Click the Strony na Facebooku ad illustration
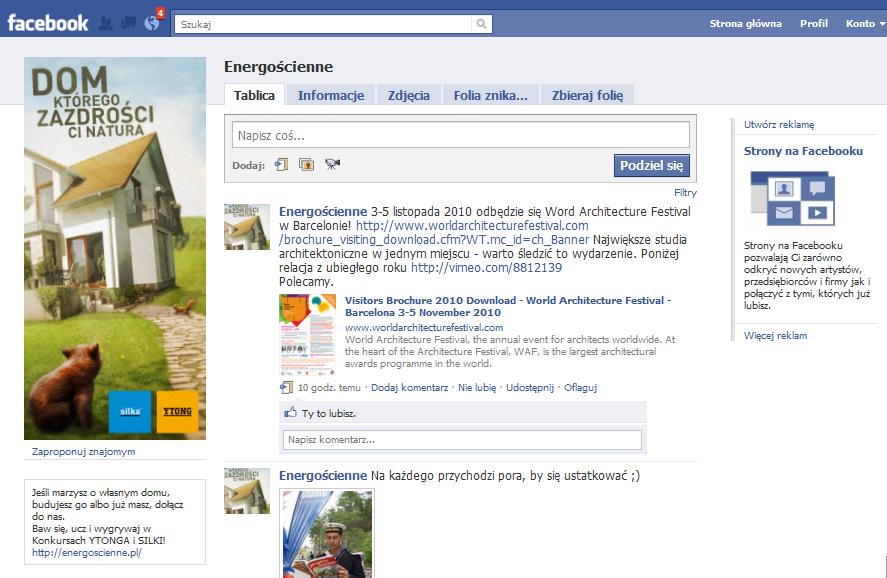The image size is (887, 578). [793, 199]
